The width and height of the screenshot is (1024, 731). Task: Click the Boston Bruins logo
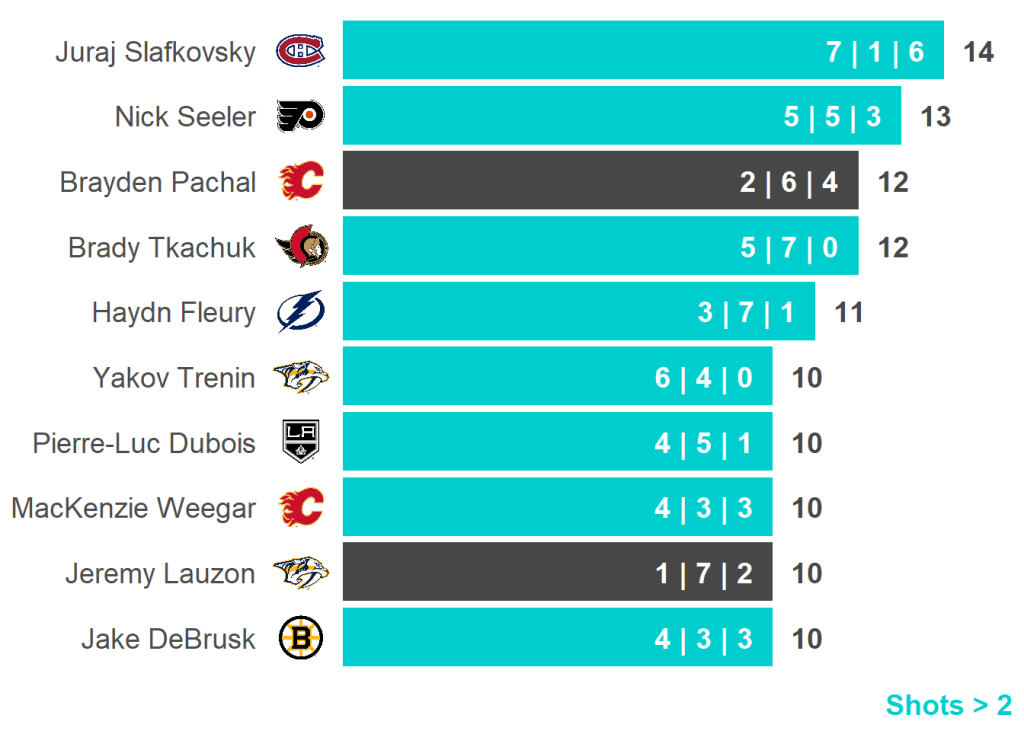pos(300,638)
